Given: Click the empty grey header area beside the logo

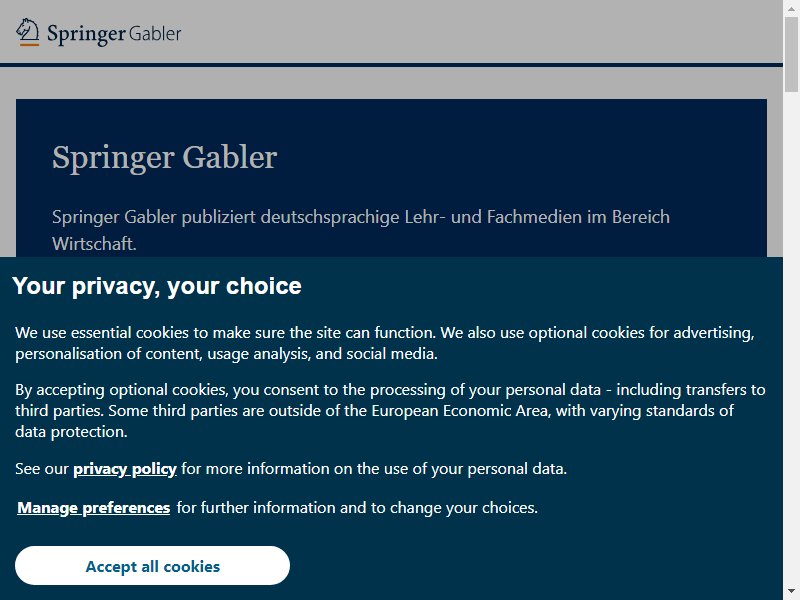Looking at the screenshot, I should [480, 32].
